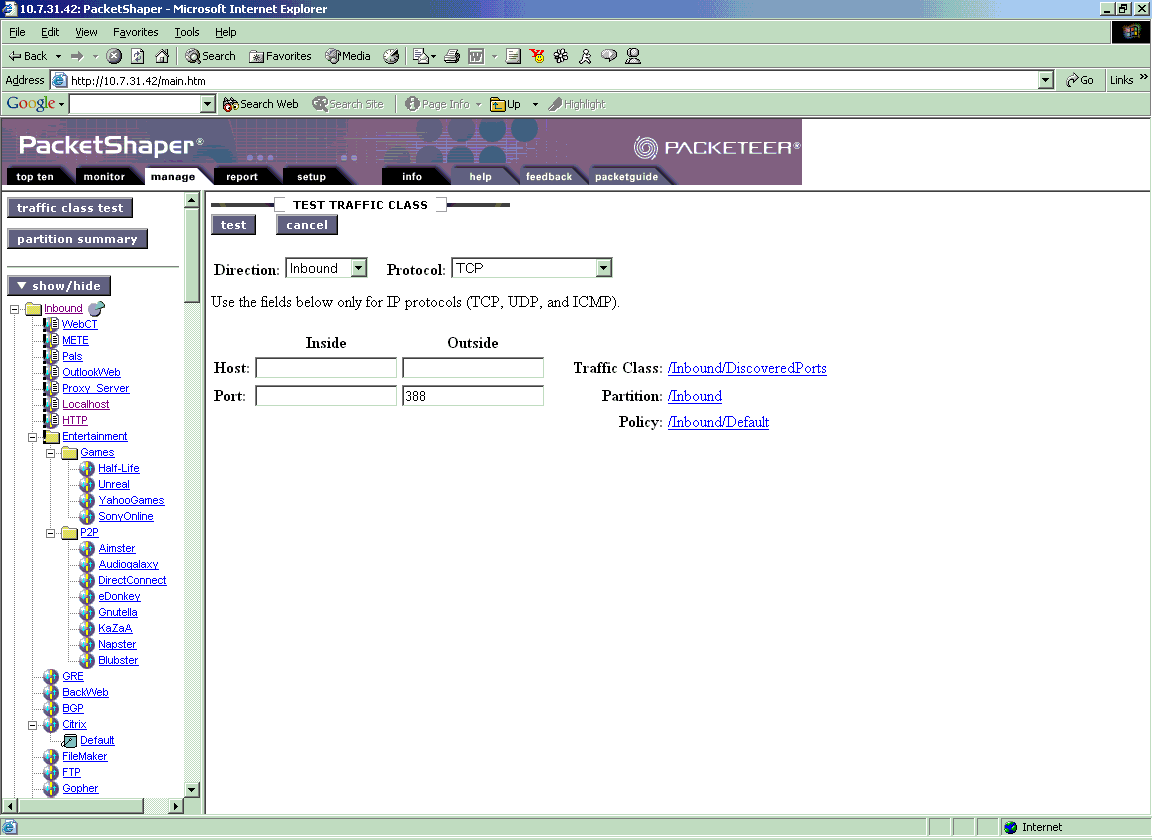Image resolution: width=1152 pixels, height=840 pixels.
Task: Collapse the P2P folder node
Action: [51, 533]
